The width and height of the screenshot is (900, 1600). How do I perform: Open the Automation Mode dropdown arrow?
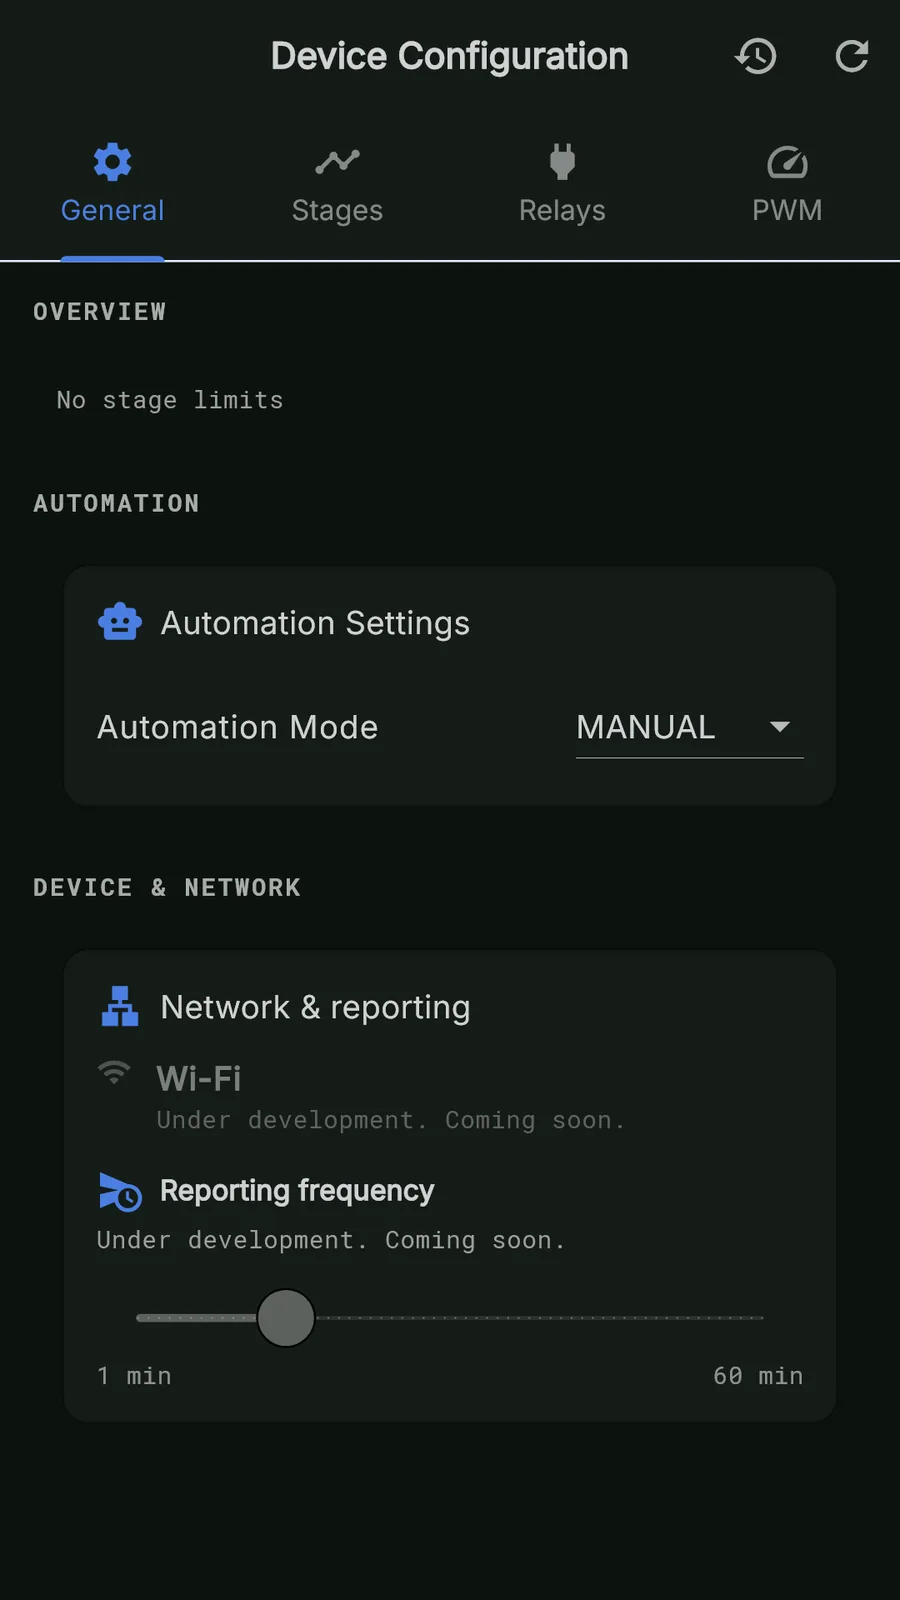(x=780, y=727)
